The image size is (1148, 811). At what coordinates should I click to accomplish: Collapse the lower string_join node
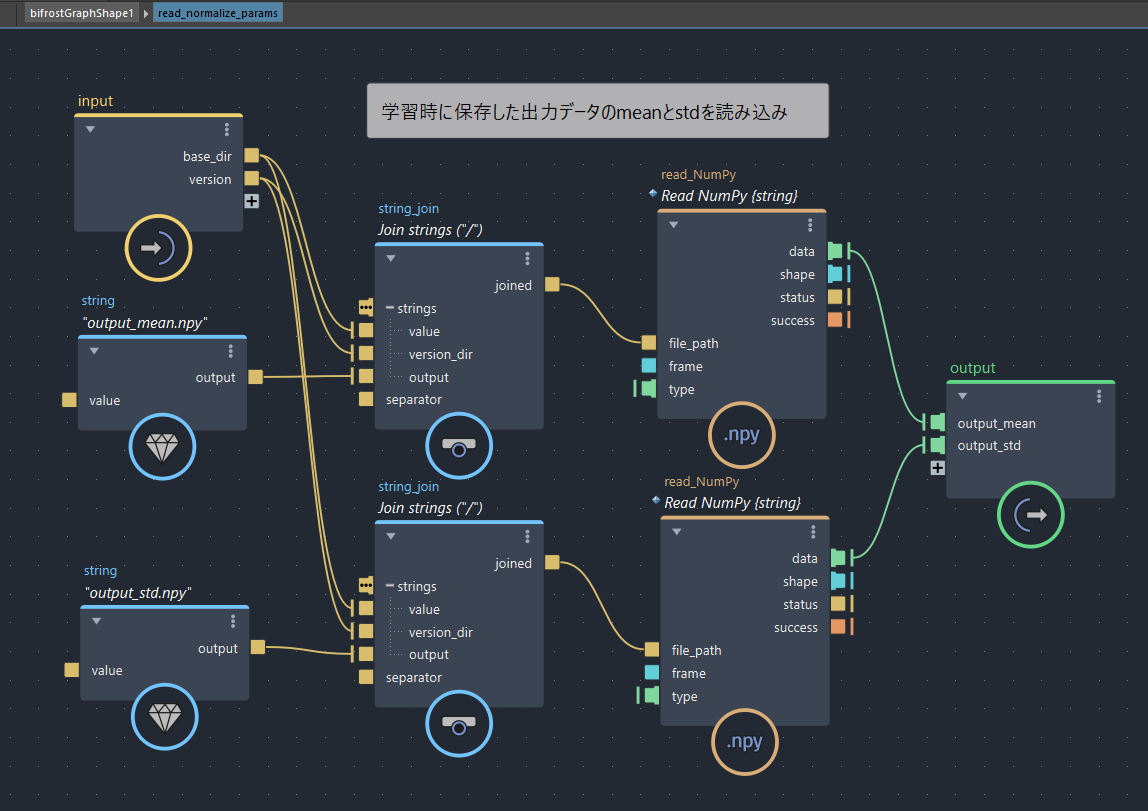[391, 537]
